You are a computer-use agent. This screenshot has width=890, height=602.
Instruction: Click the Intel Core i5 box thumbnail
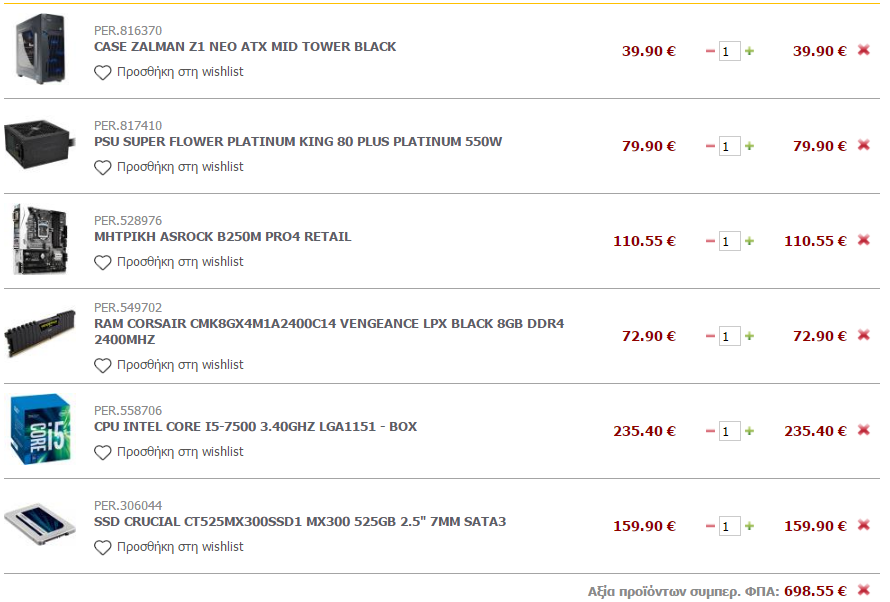(40, 430)
